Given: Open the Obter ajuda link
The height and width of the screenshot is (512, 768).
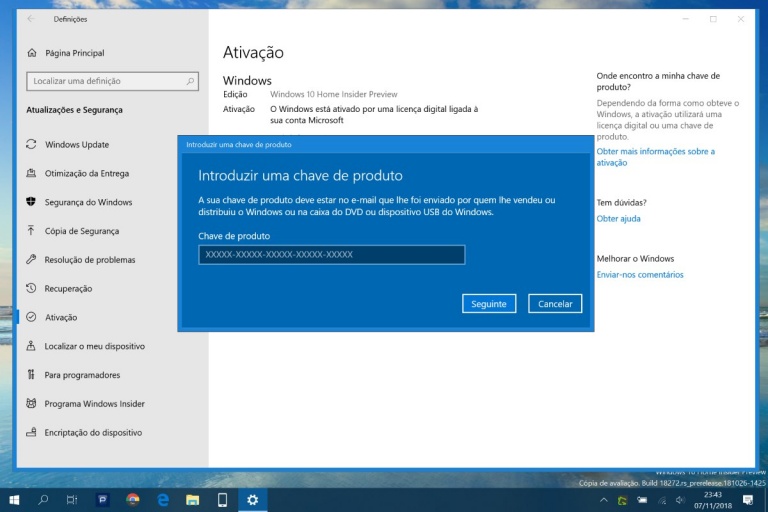Looking at the screenshot, I should [x=618, y=219].
